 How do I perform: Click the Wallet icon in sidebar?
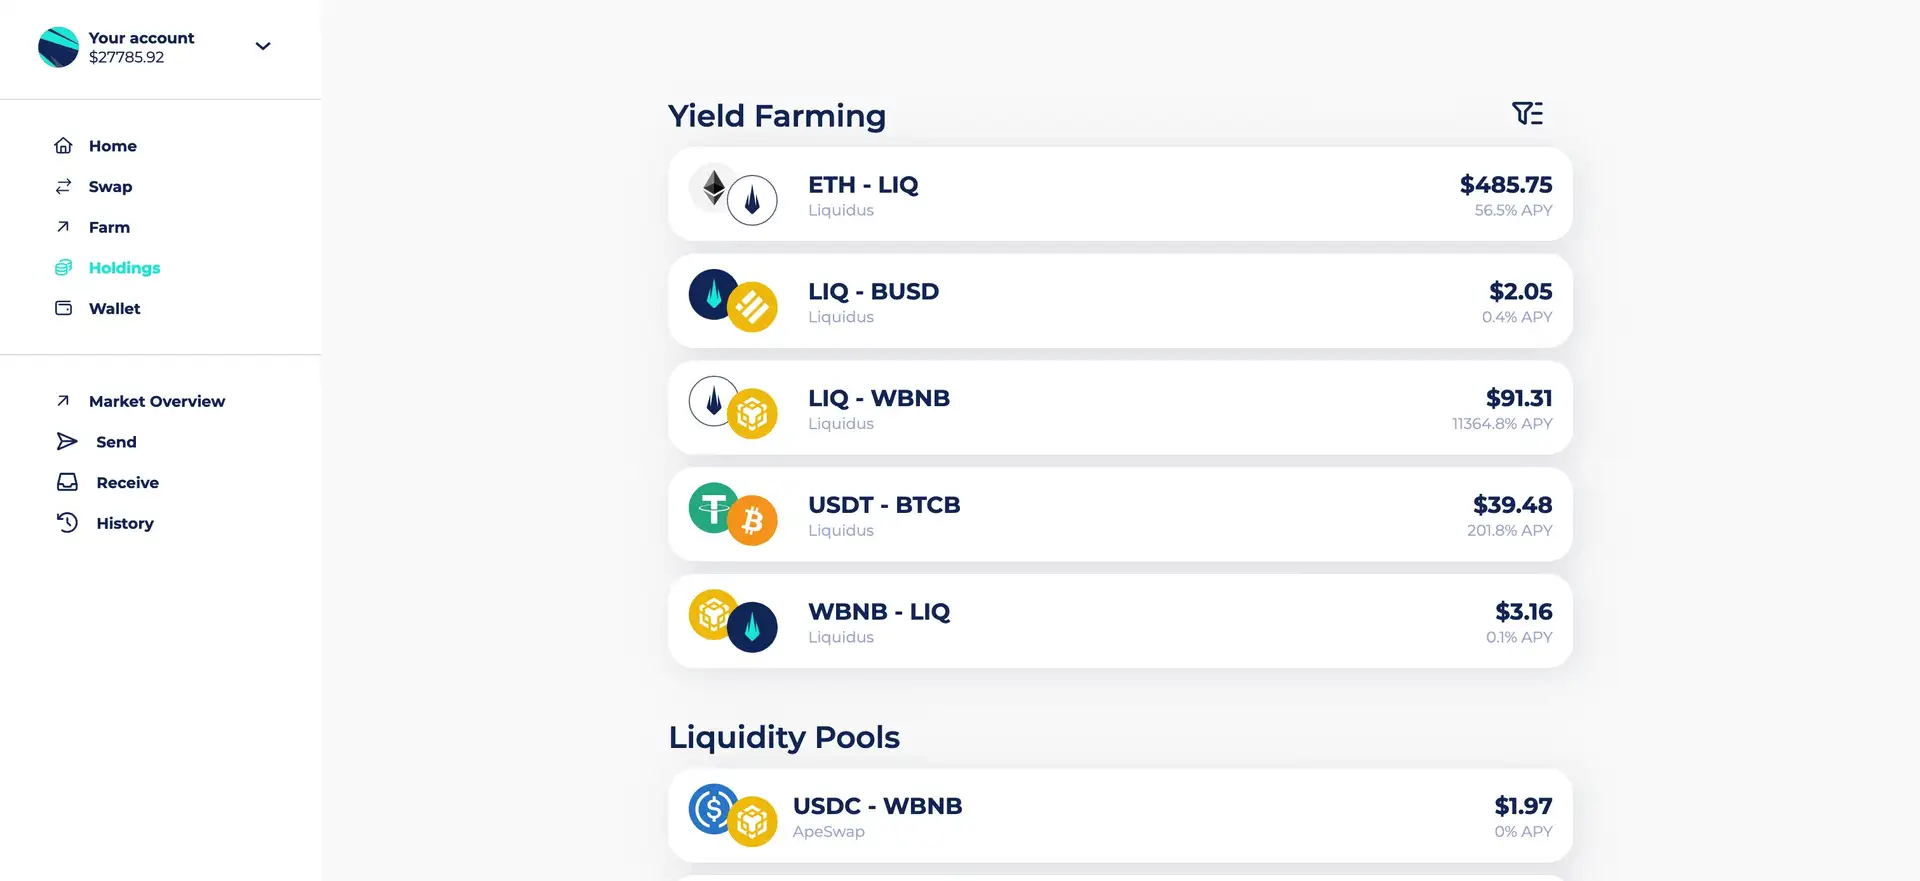point(63,309)
